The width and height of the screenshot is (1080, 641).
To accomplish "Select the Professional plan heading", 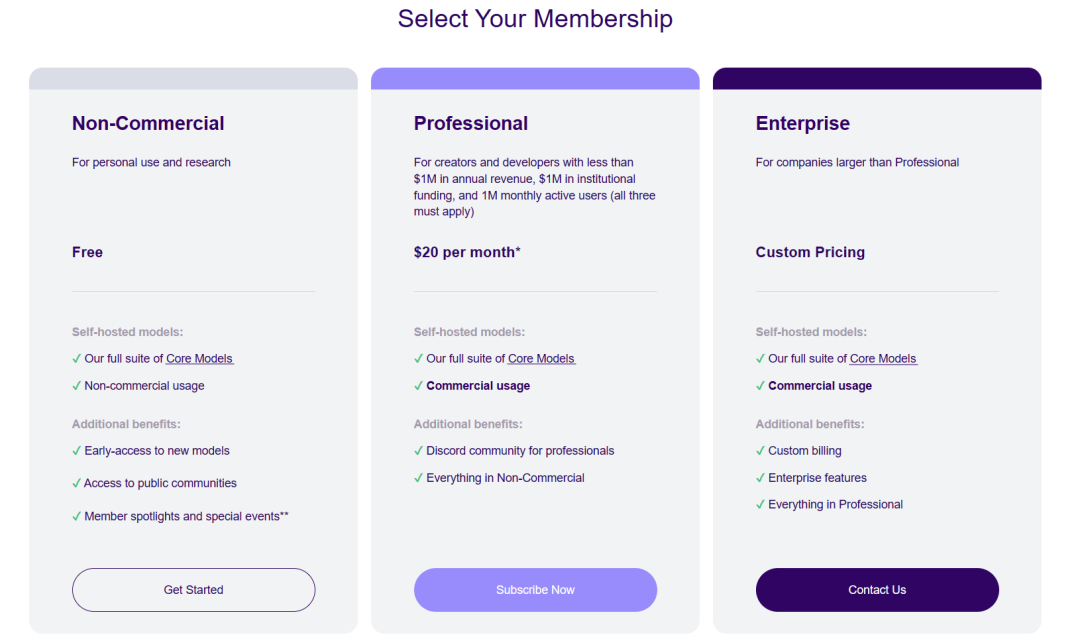I will point(471,124).
